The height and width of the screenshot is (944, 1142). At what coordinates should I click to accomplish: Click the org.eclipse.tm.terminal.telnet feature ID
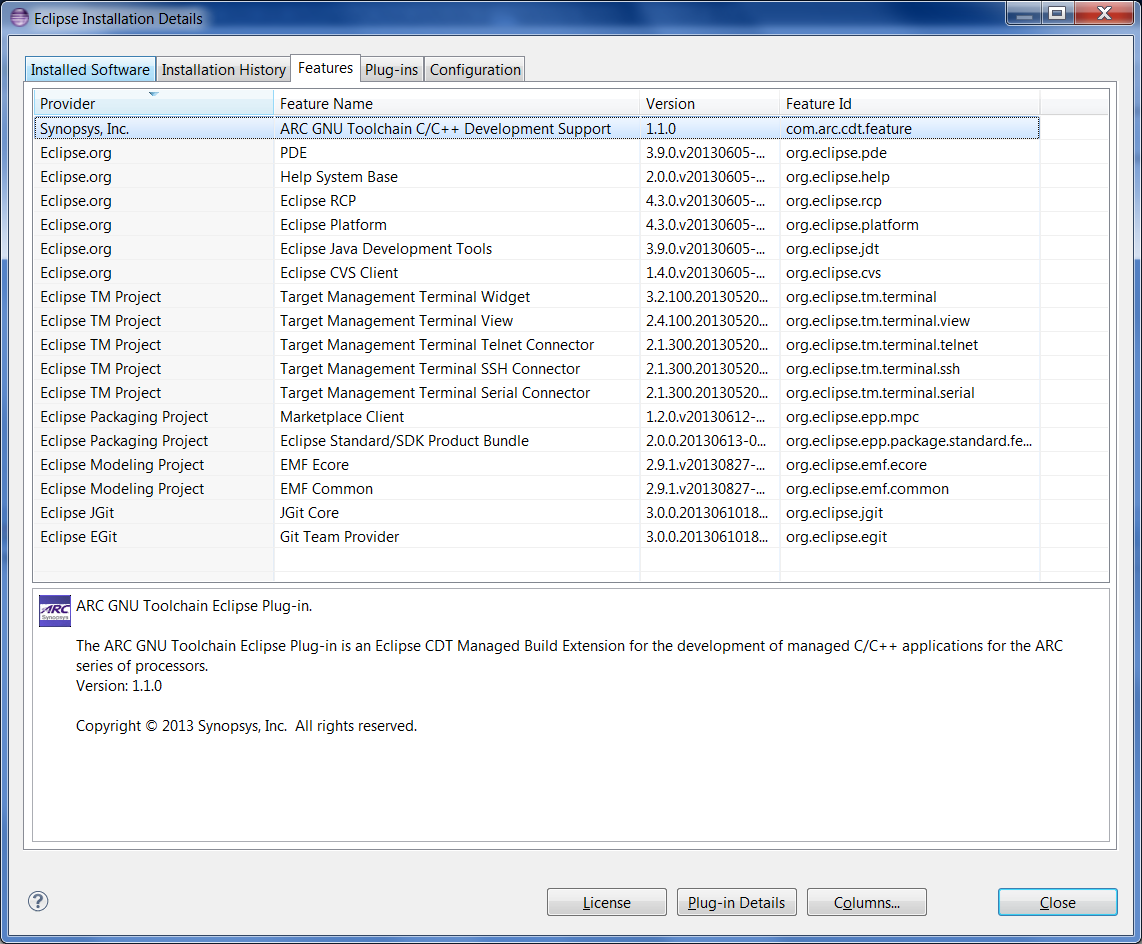[882, 345]
